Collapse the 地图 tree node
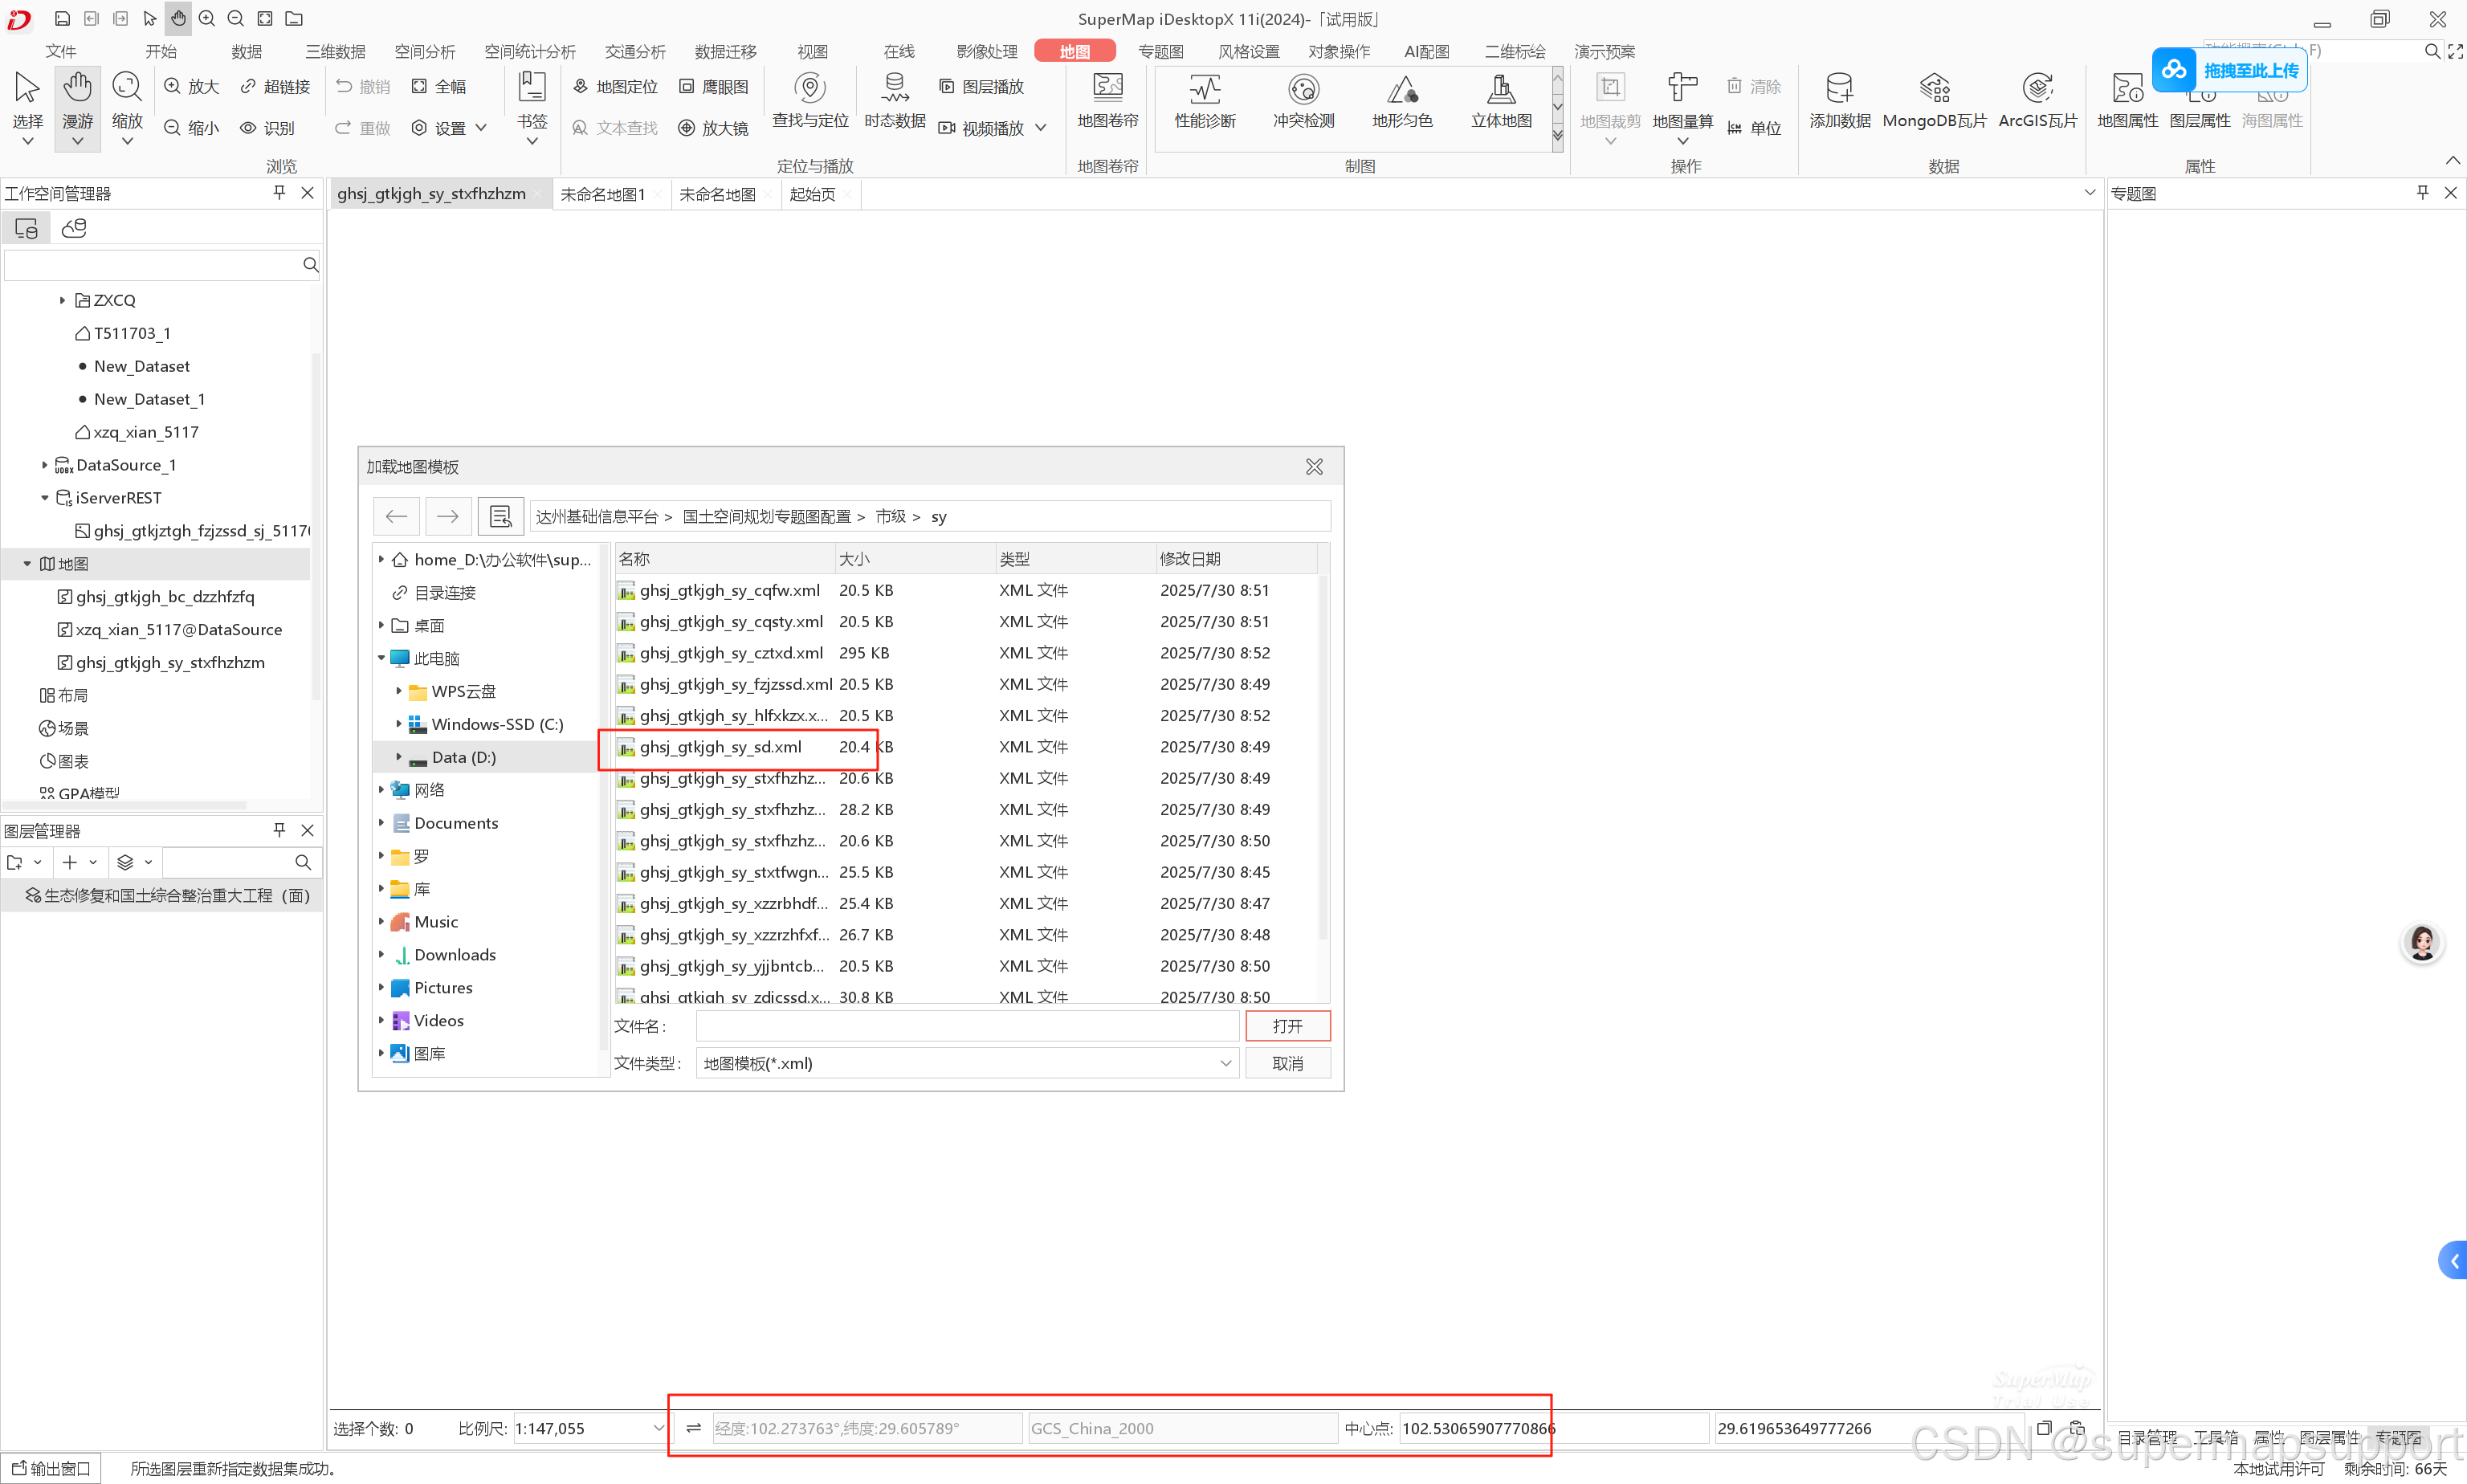This screenshot has width=2467, height=1484. pyautogui.click(x=27, y=564)
